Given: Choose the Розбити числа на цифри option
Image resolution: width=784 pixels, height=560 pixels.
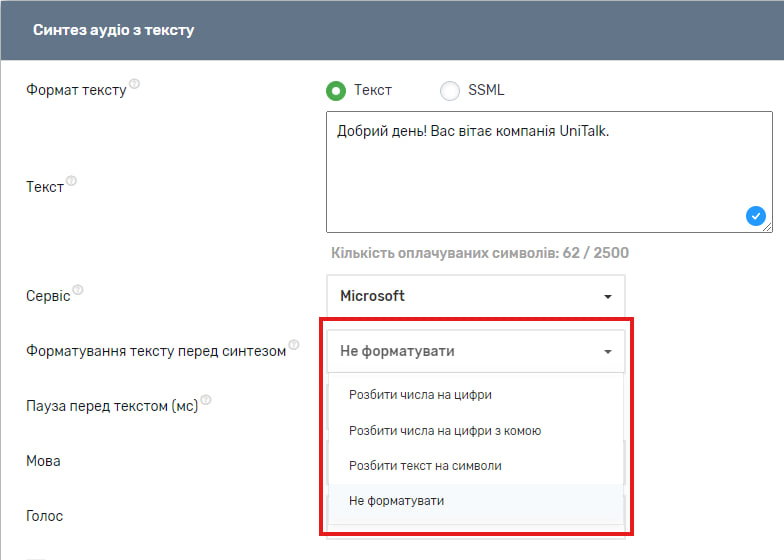Looking at the screenshot, I should tap(420, 395).
